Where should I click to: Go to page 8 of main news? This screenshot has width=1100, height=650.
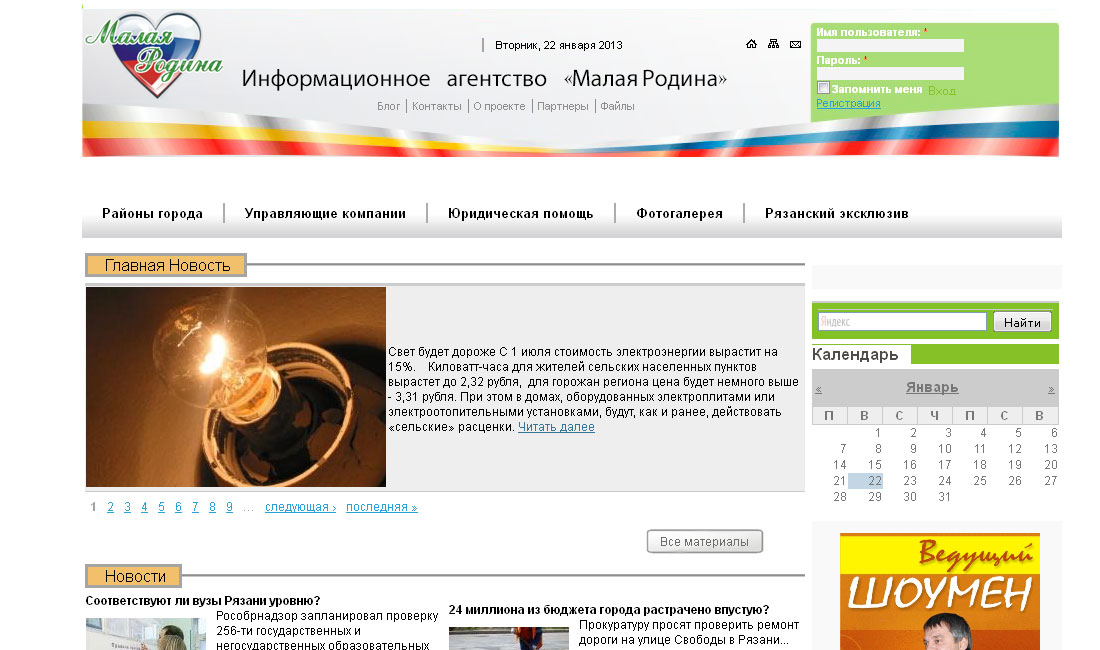[x=212, y=507]
